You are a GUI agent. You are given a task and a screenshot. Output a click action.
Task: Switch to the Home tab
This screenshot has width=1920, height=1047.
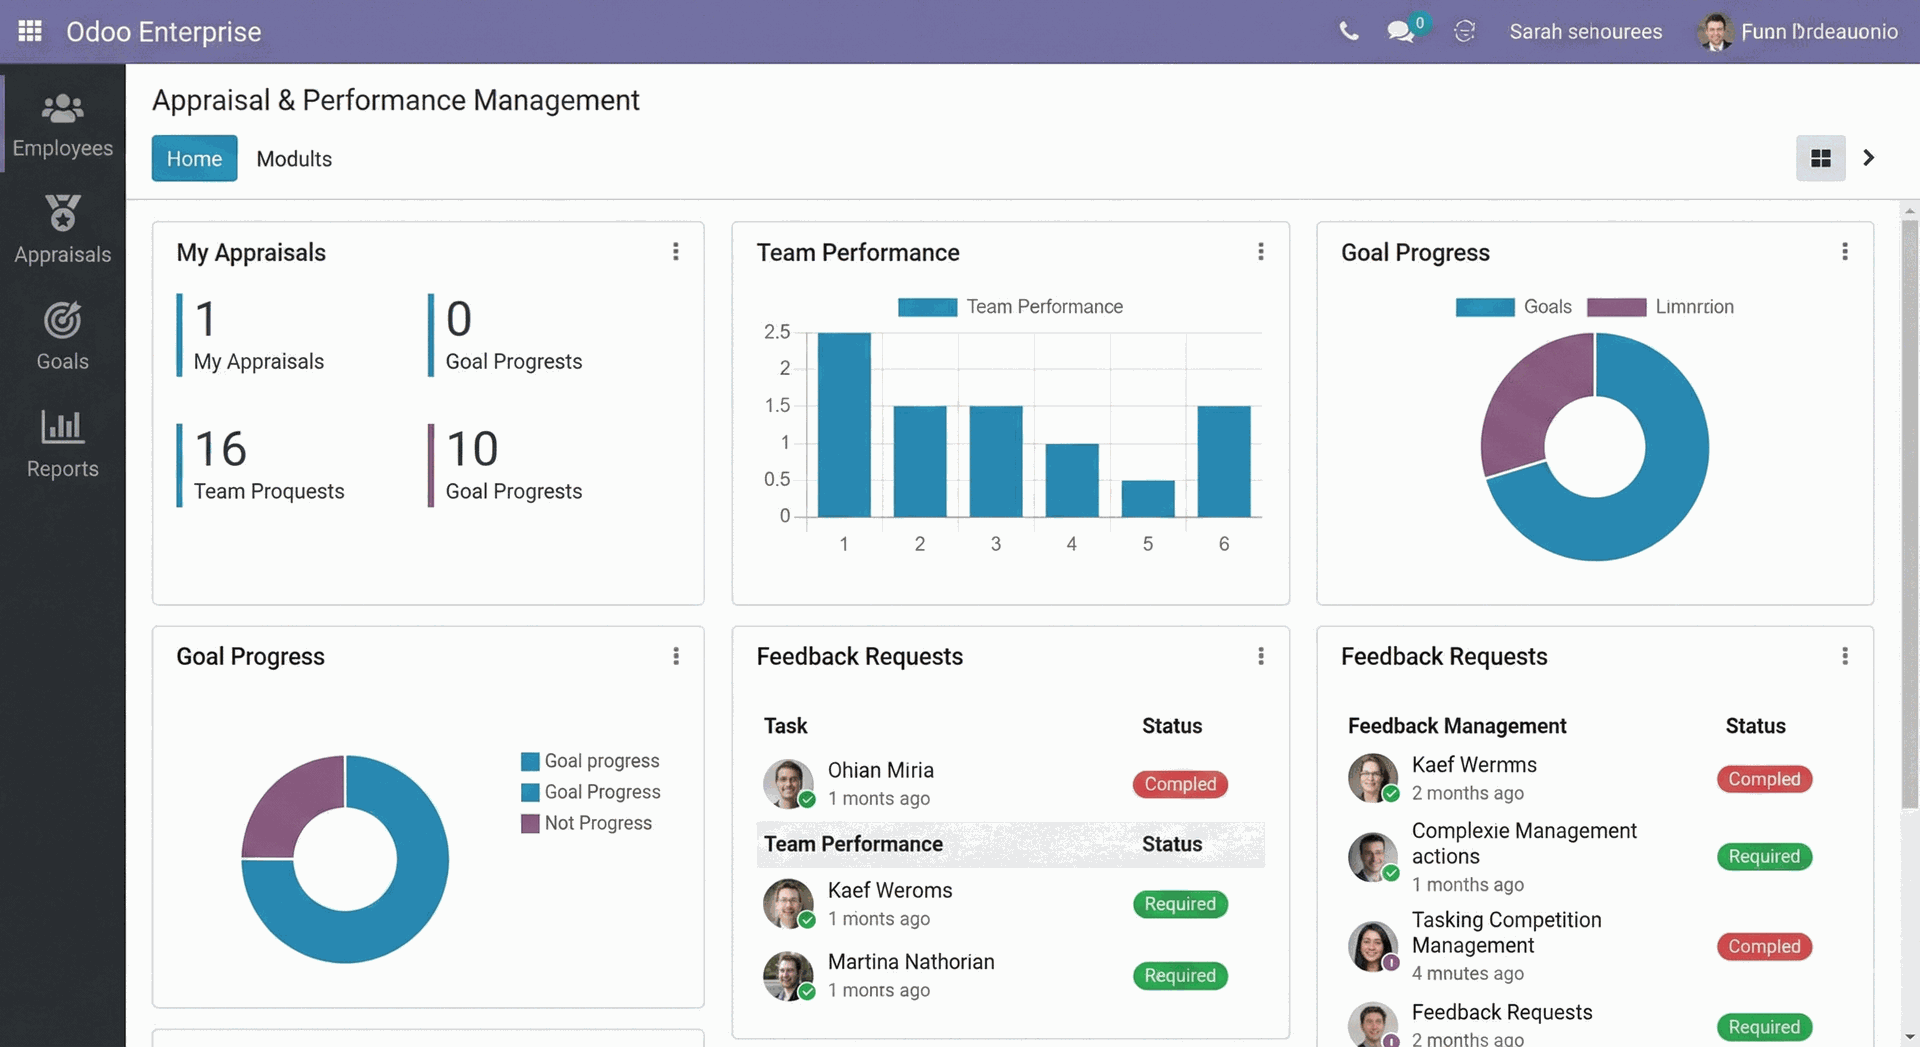click(193, 158)
